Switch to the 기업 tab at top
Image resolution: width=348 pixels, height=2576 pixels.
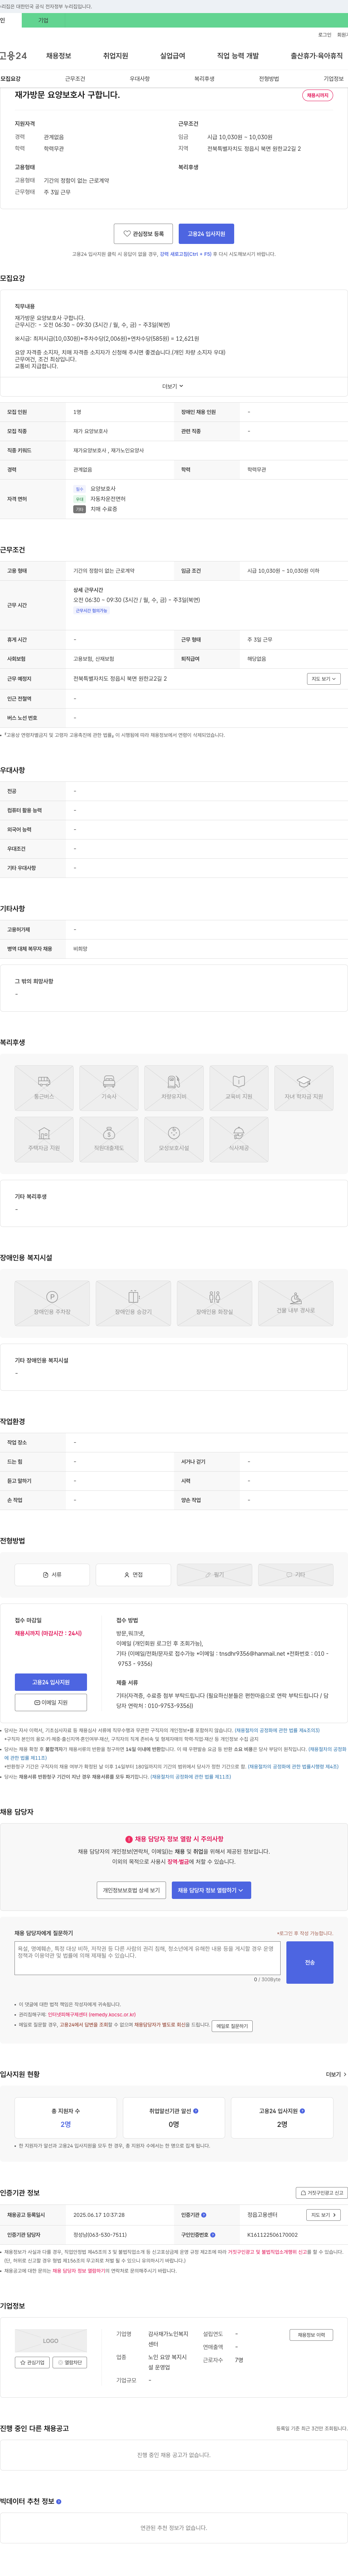click(x=43, y=20)
